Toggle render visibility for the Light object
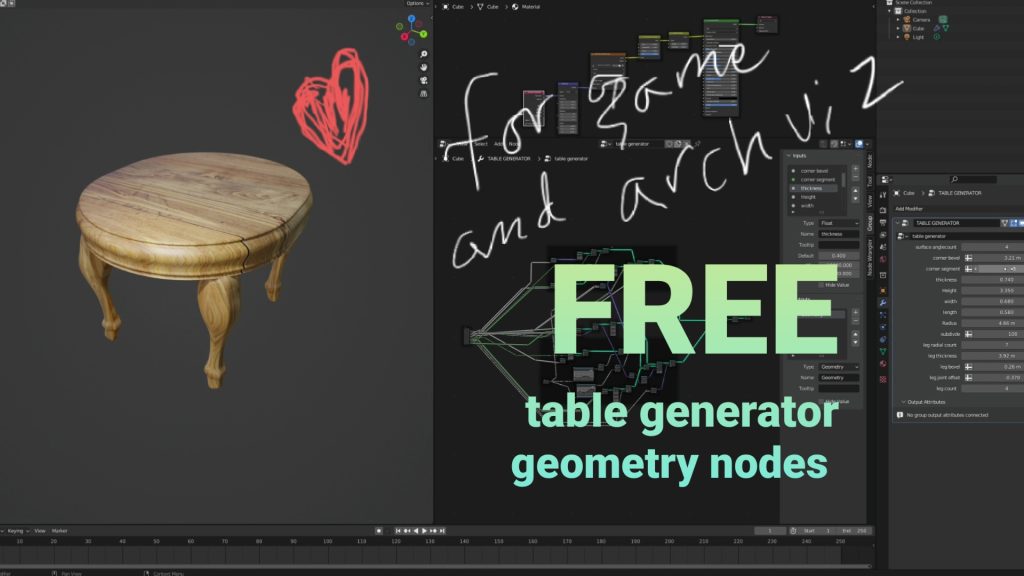 tap(936, 37)
